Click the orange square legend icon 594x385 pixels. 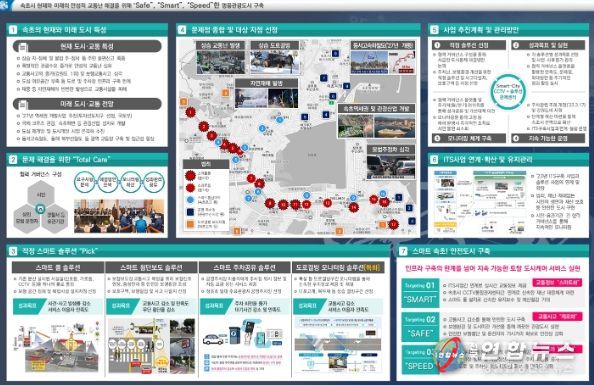[x=190, y=224]
